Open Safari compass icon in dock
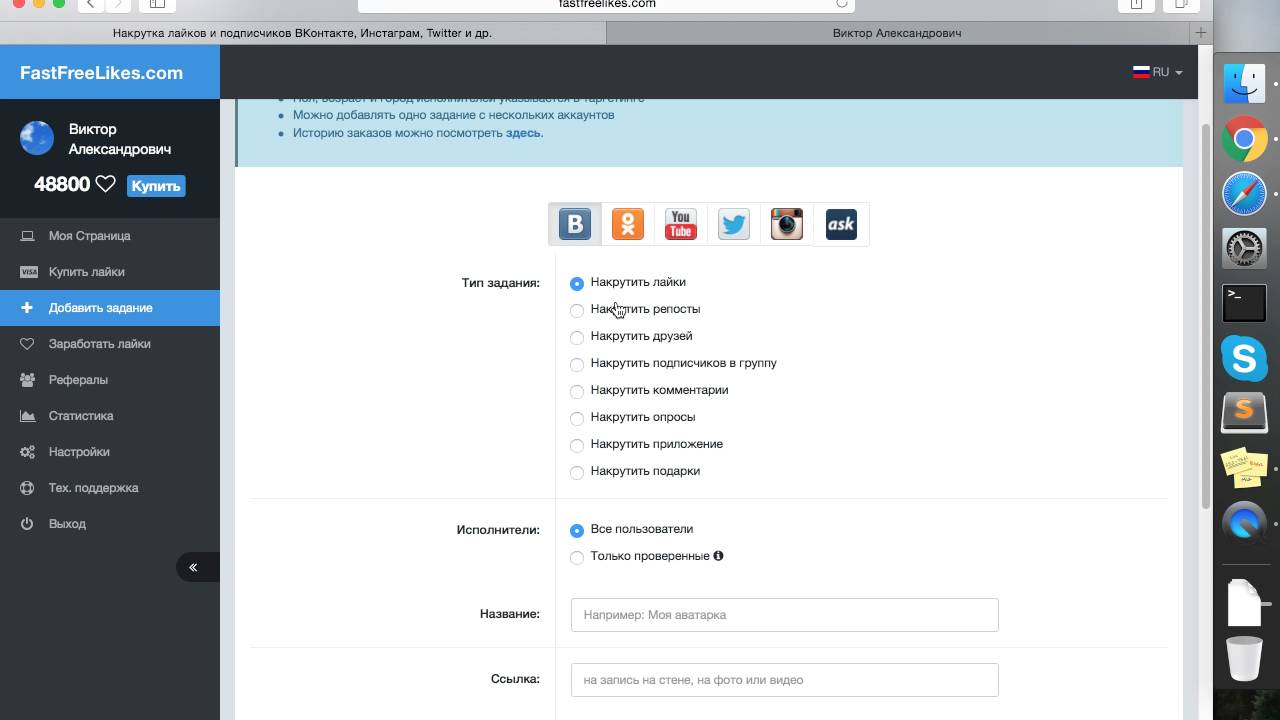Viewport: 1280px width, 720px height. [1244, 194]
